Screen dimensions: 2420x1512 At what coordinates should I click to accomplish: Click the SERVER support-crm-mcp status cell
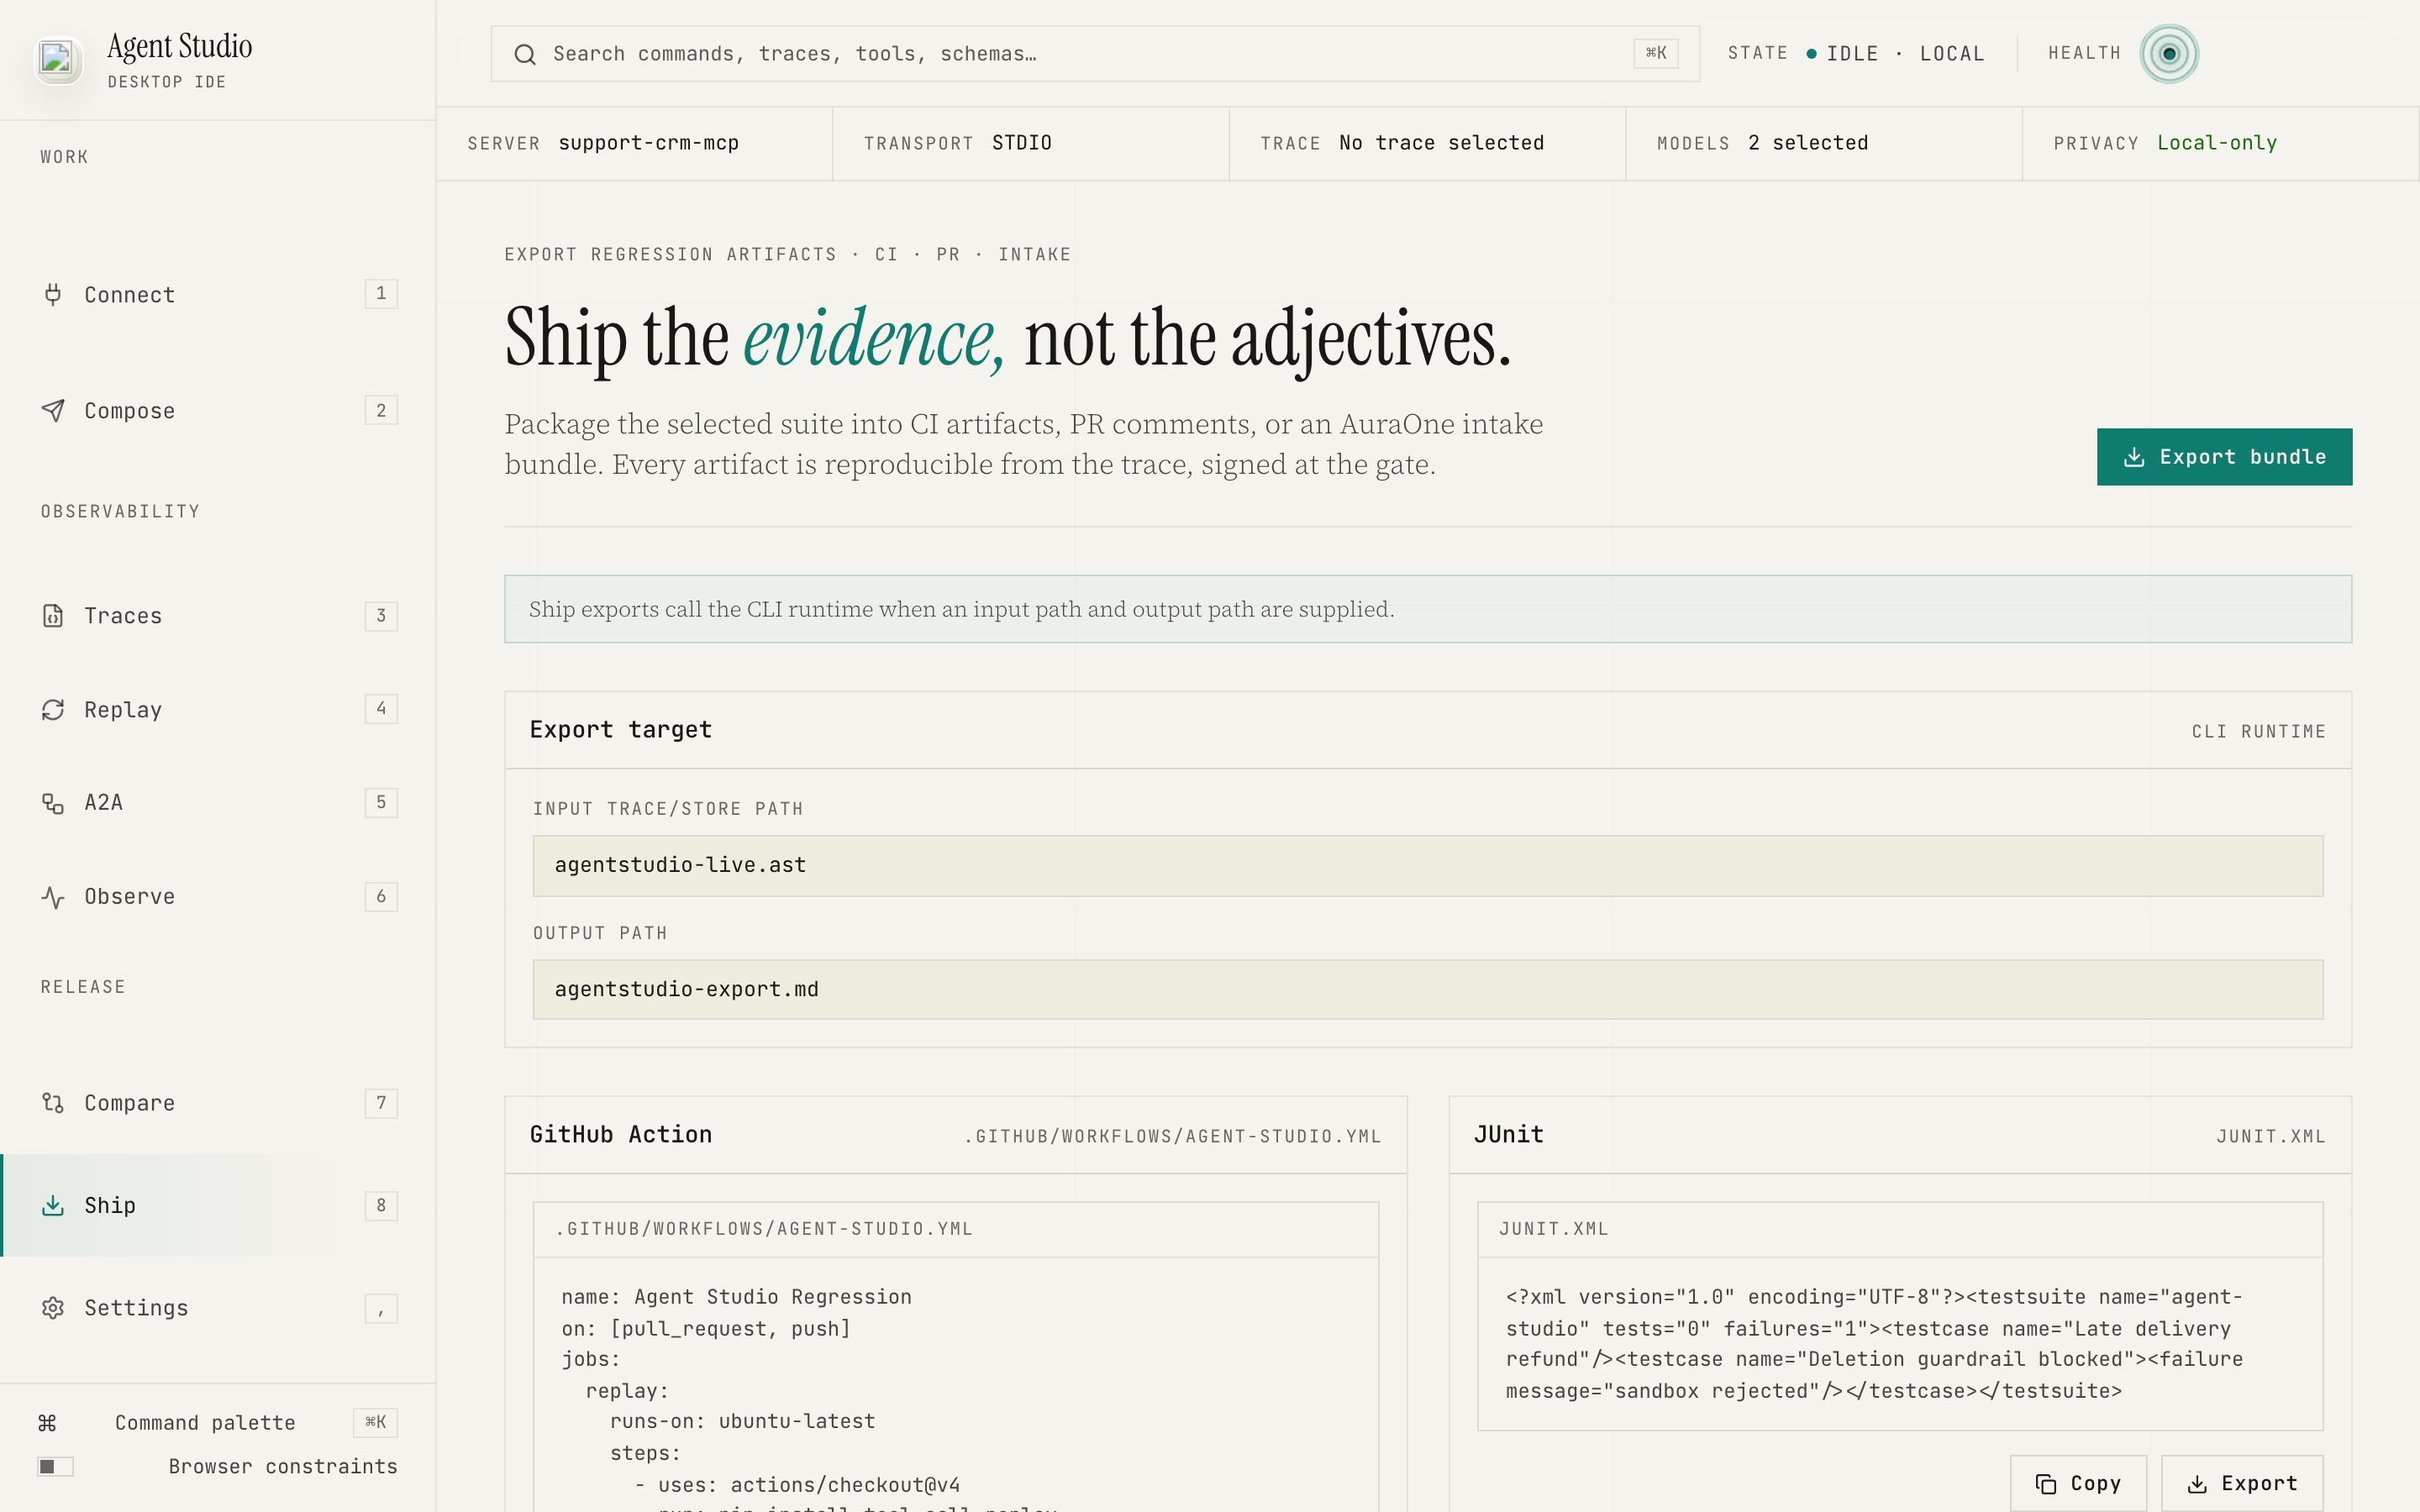tap(634, 143)
